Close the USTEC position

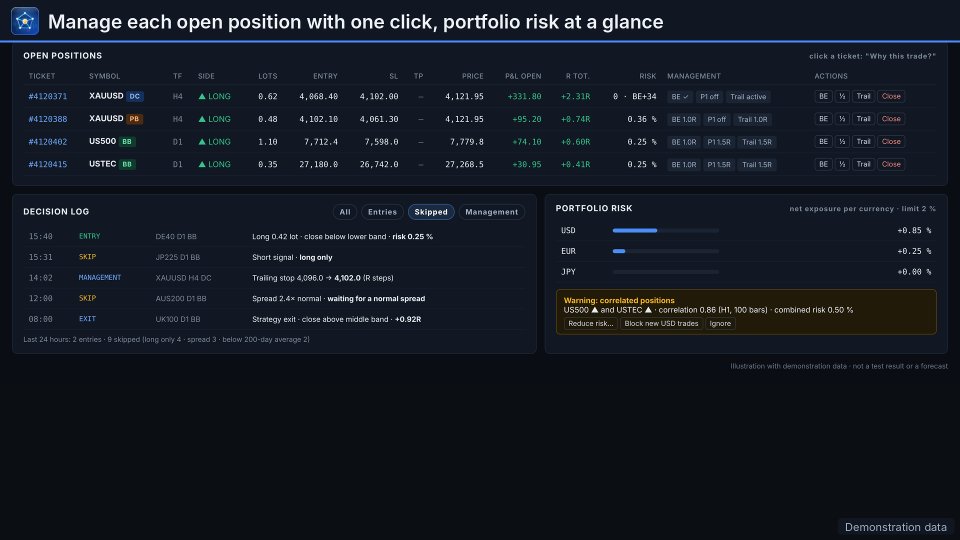[x=891, y=164]
